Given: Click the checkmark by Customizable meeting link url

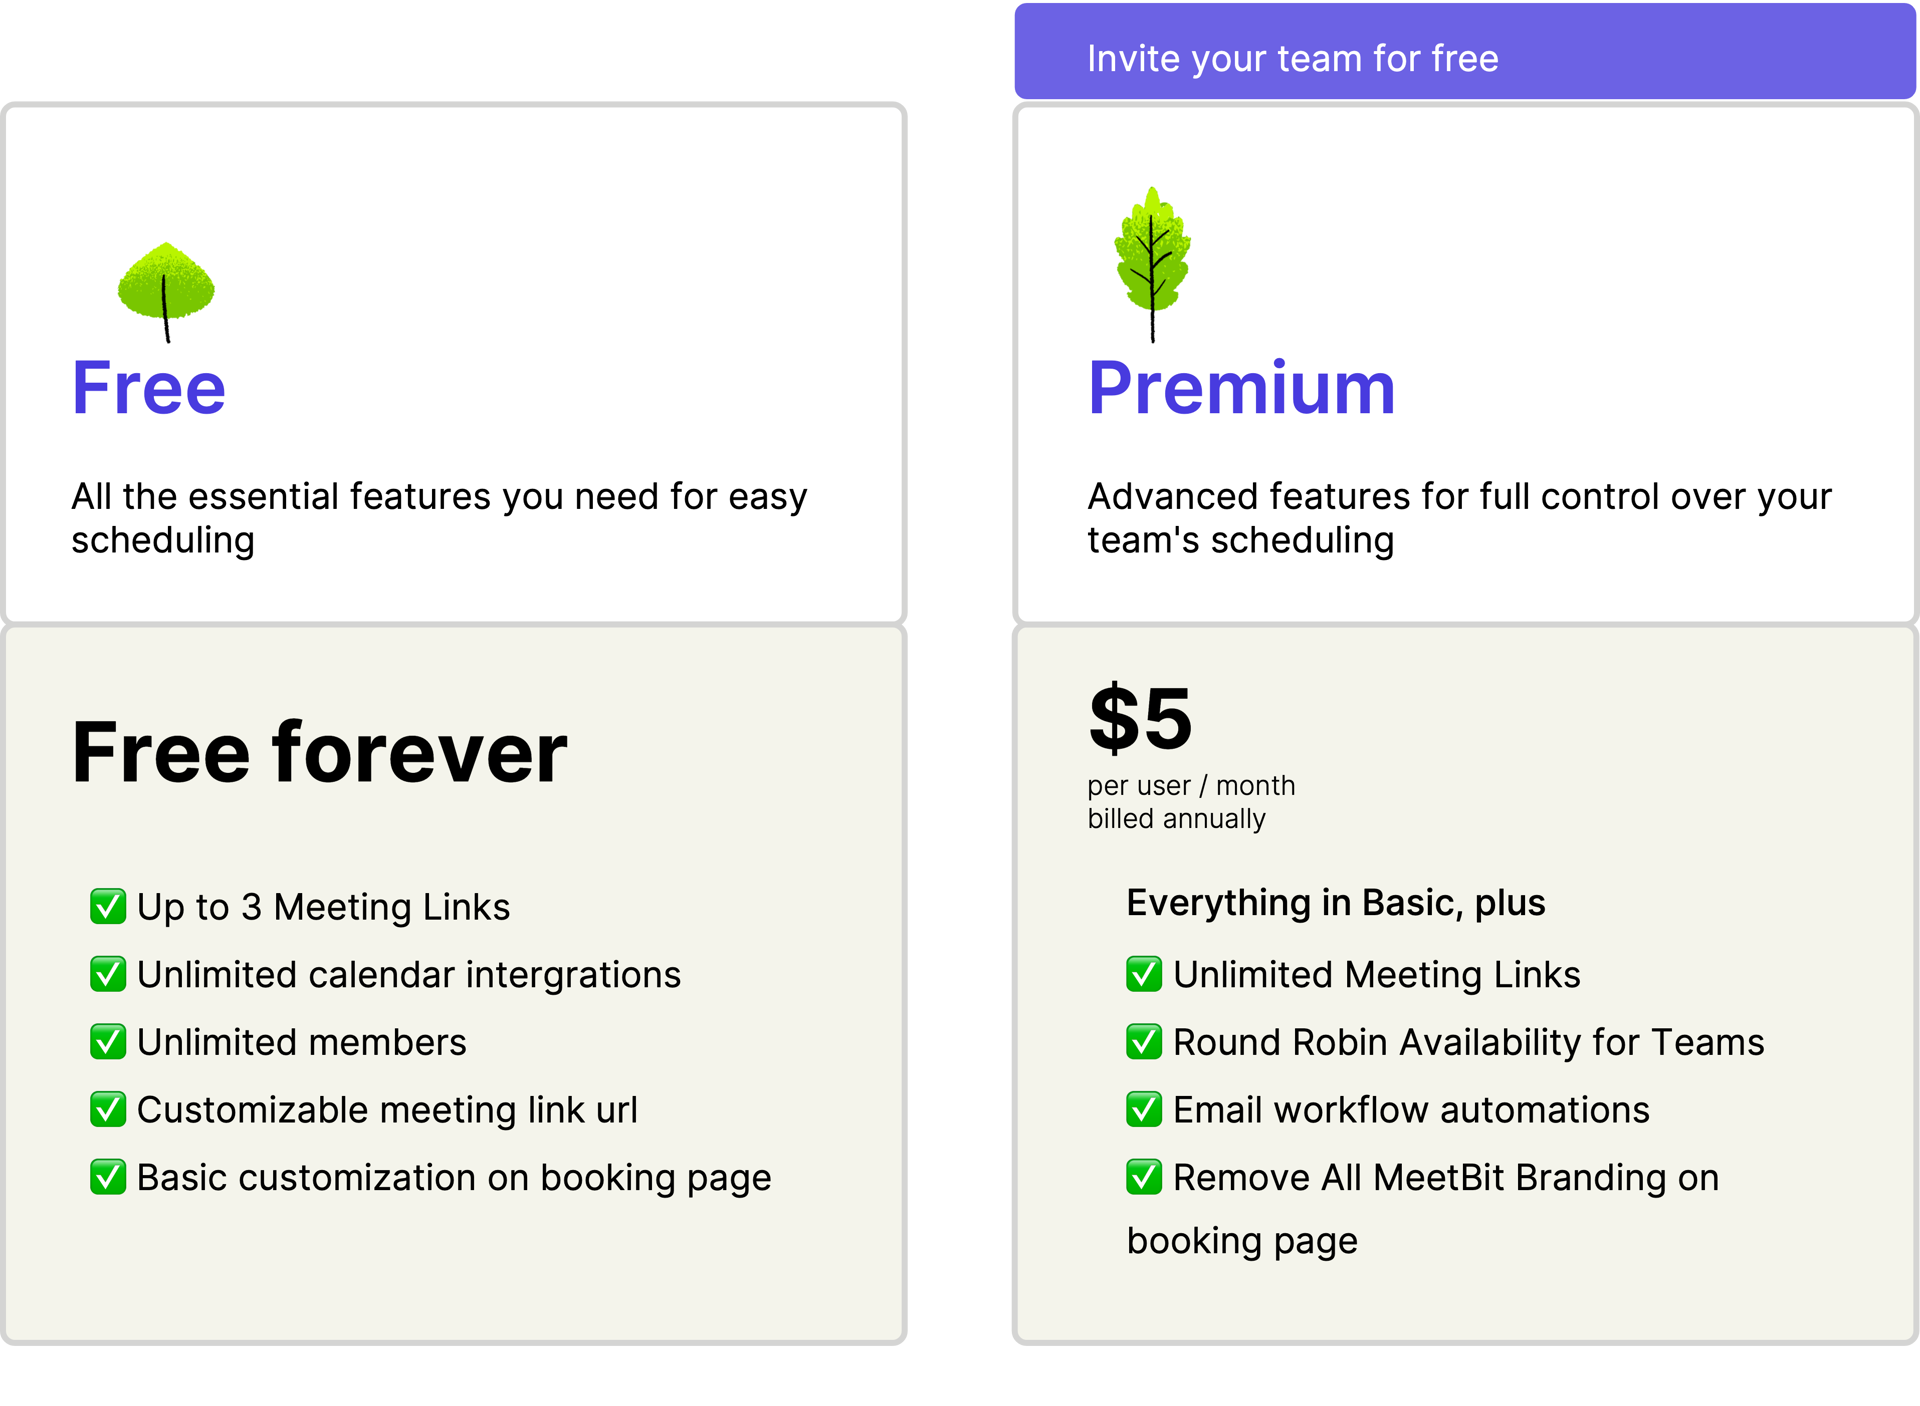Looking at the screenshot, I should pyautogui.click(x=108, y=1109).
